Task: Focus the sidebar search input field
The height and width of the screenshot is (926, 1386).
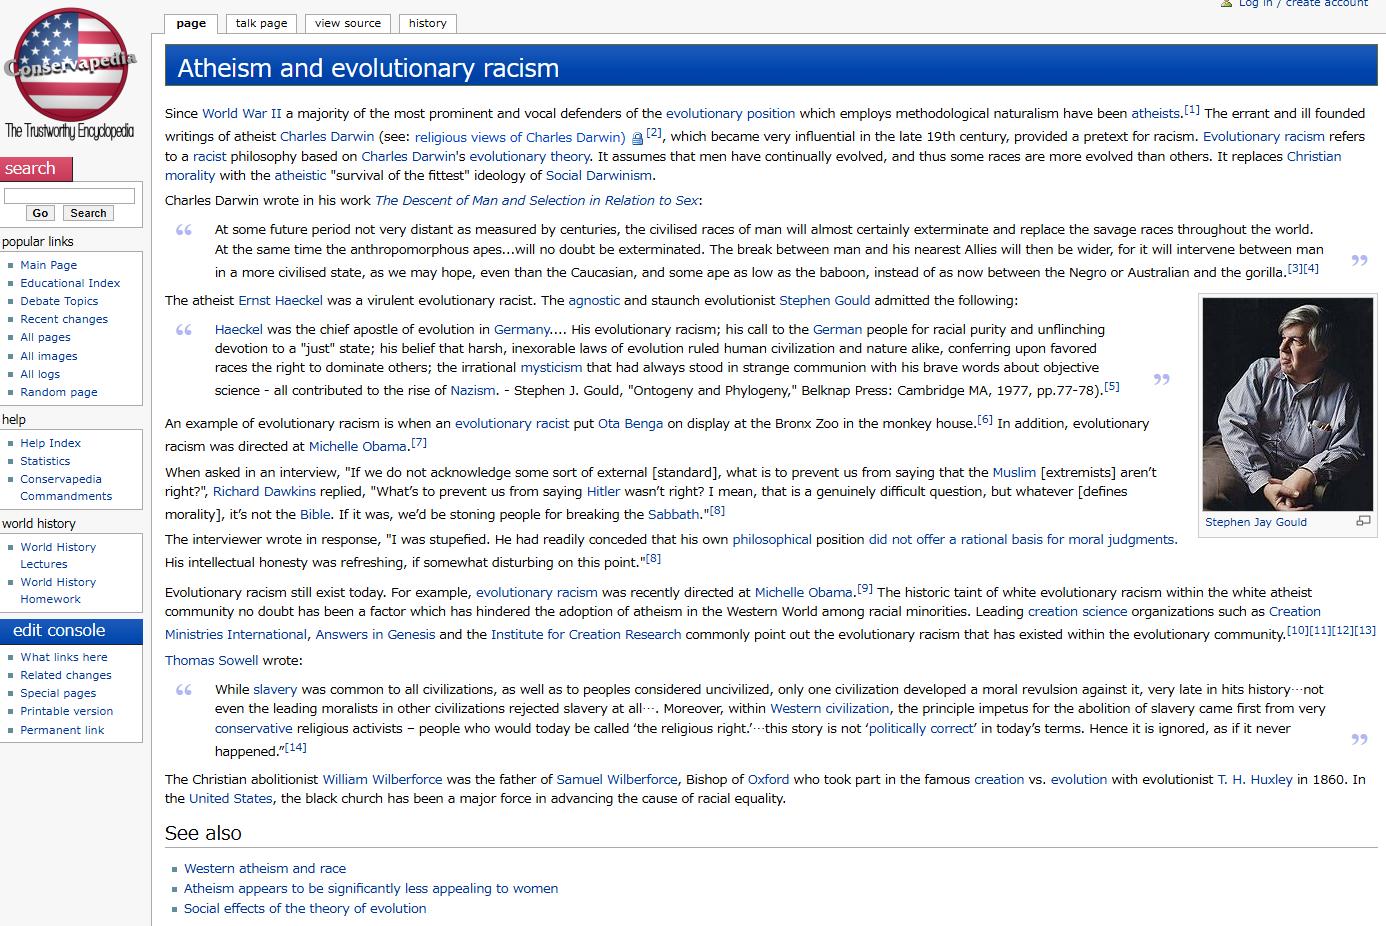Action: (69, 196)
